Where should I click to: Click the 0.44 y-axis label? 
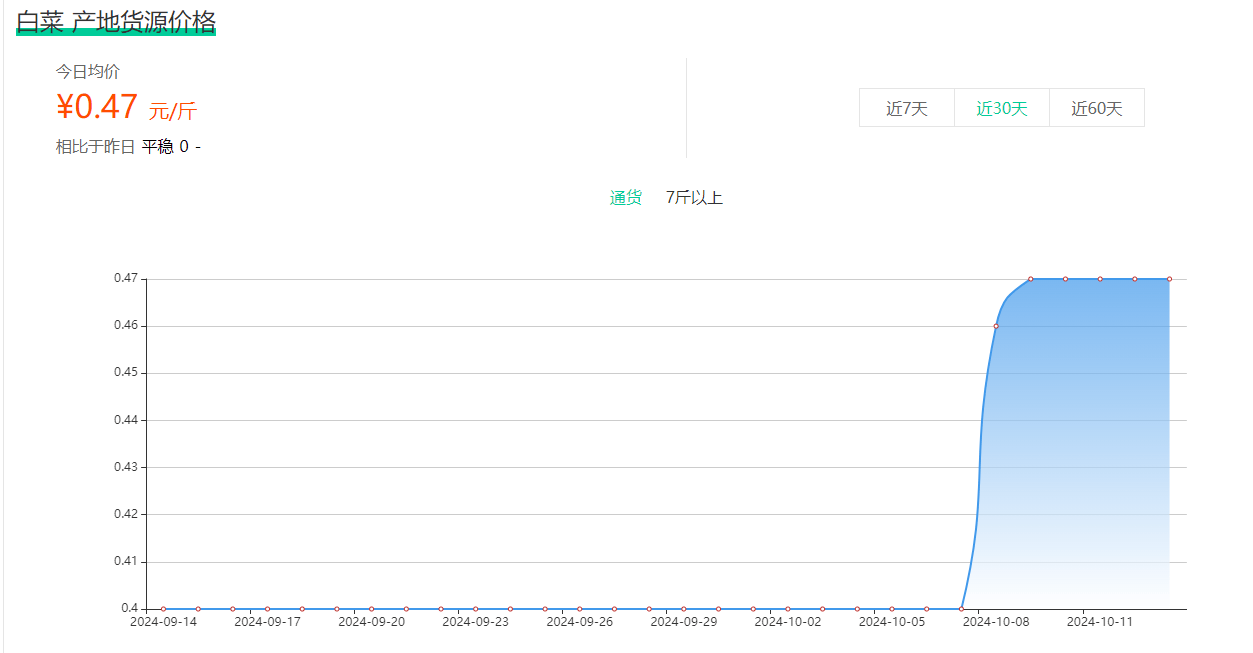pos(126,420)
